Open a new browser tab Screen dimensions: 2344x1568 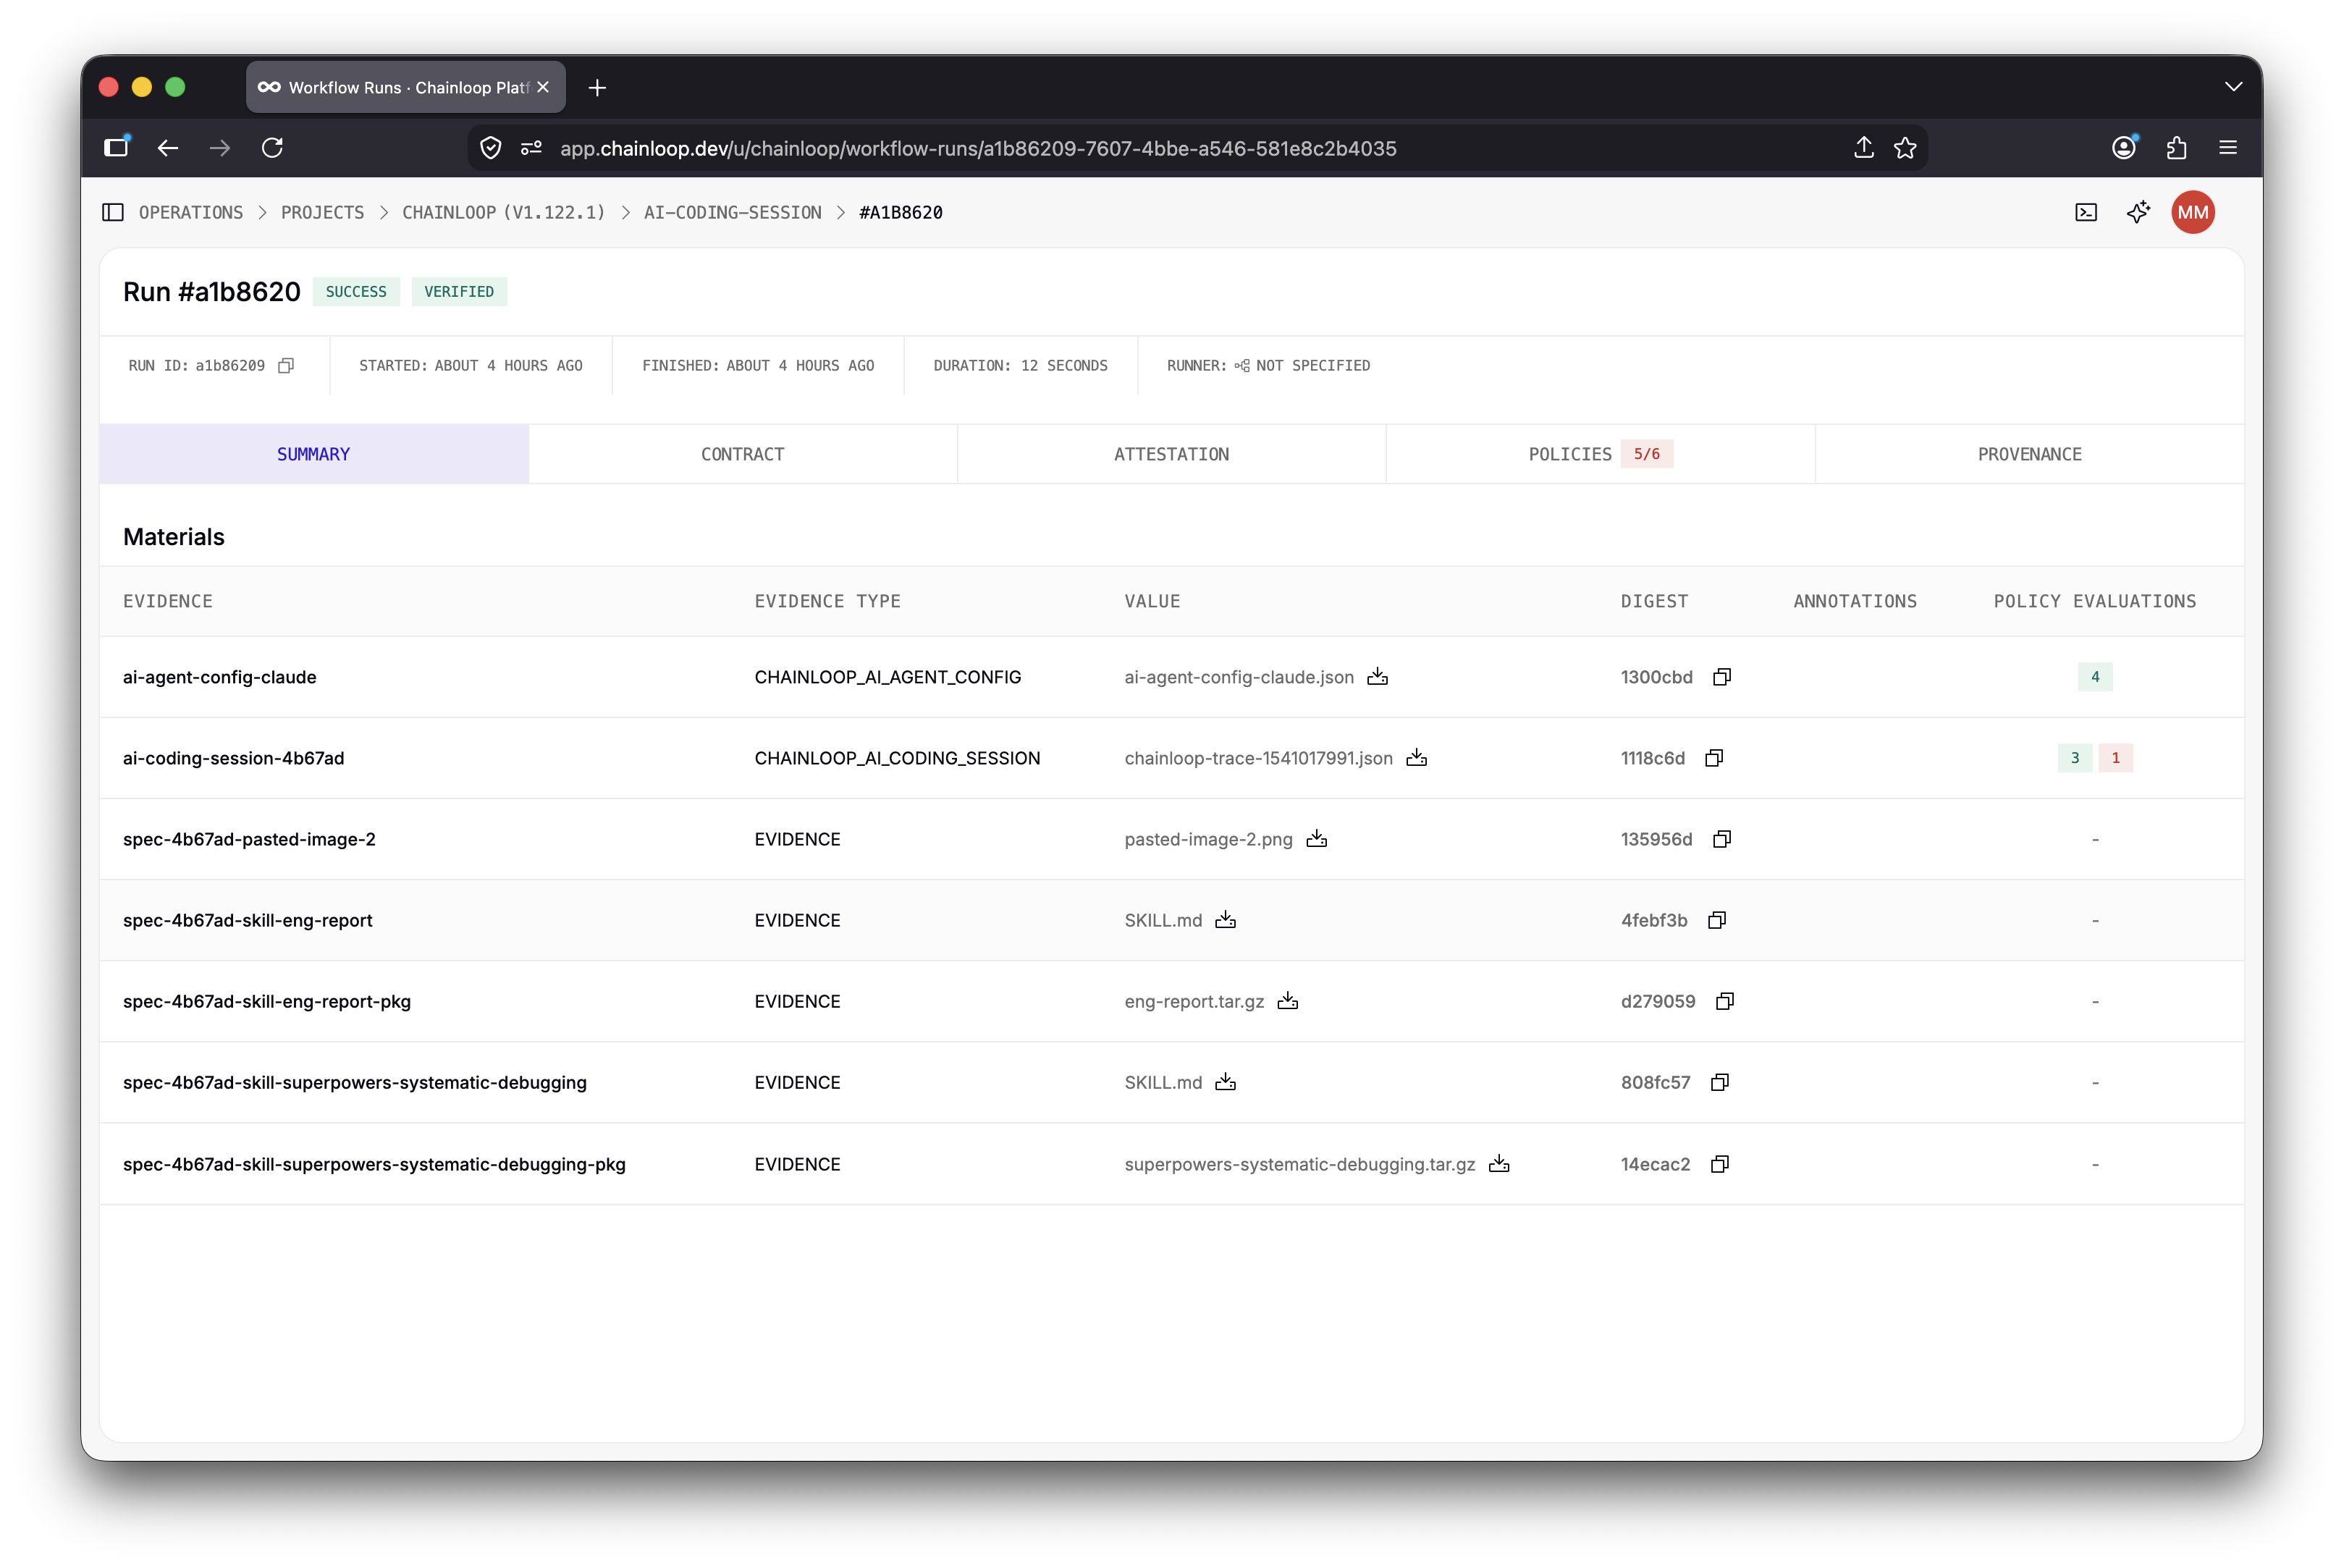point(597,88)
